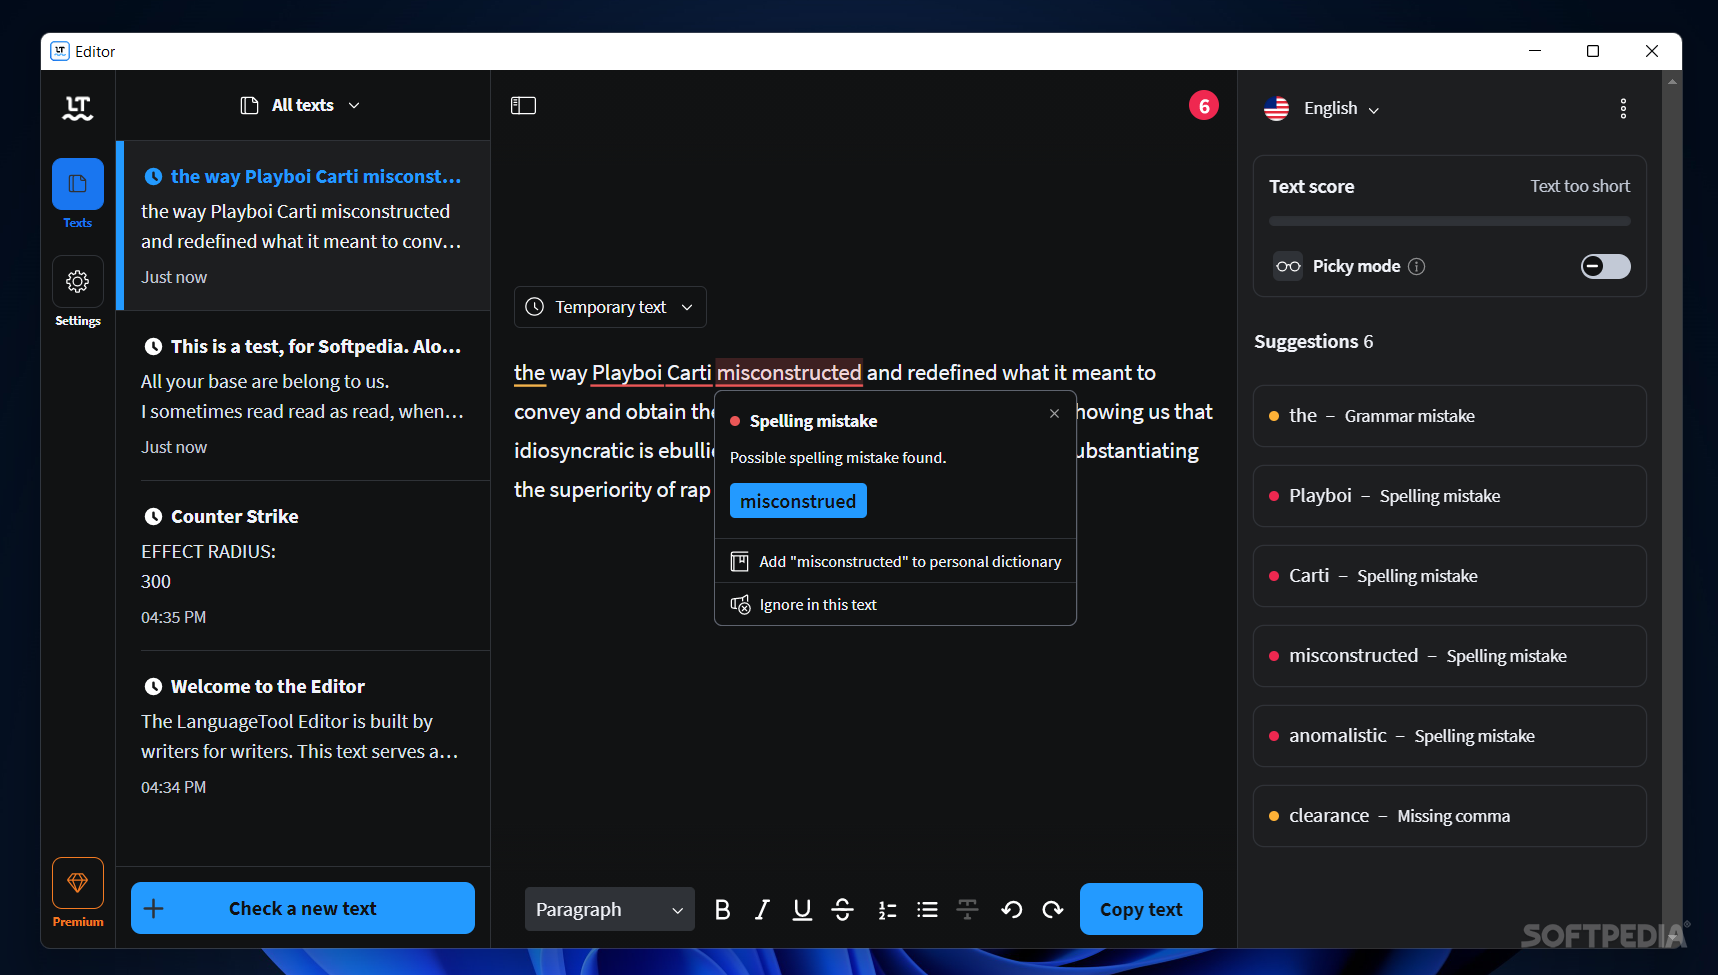This screenshot has height=975, width=1718.
Task: Redo the last edit
Action: 1052,909
